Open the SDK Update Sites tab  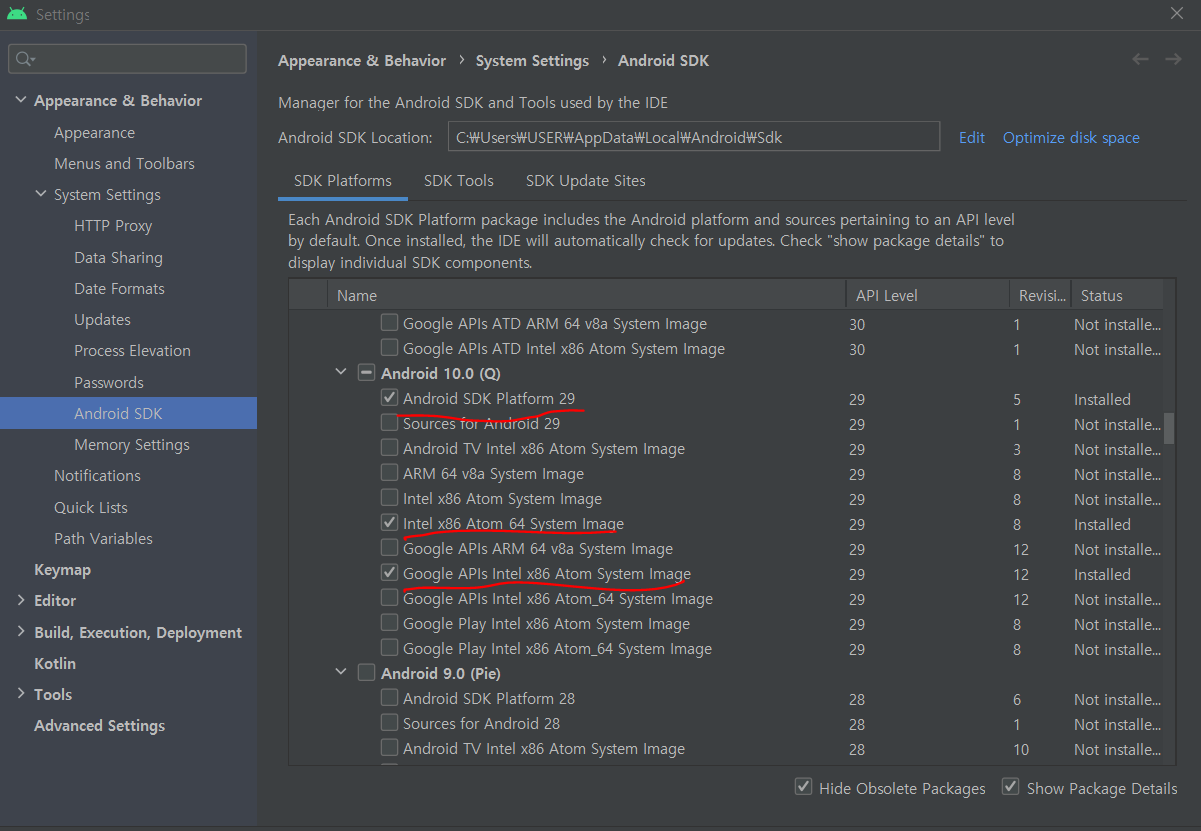click(586, 181)
